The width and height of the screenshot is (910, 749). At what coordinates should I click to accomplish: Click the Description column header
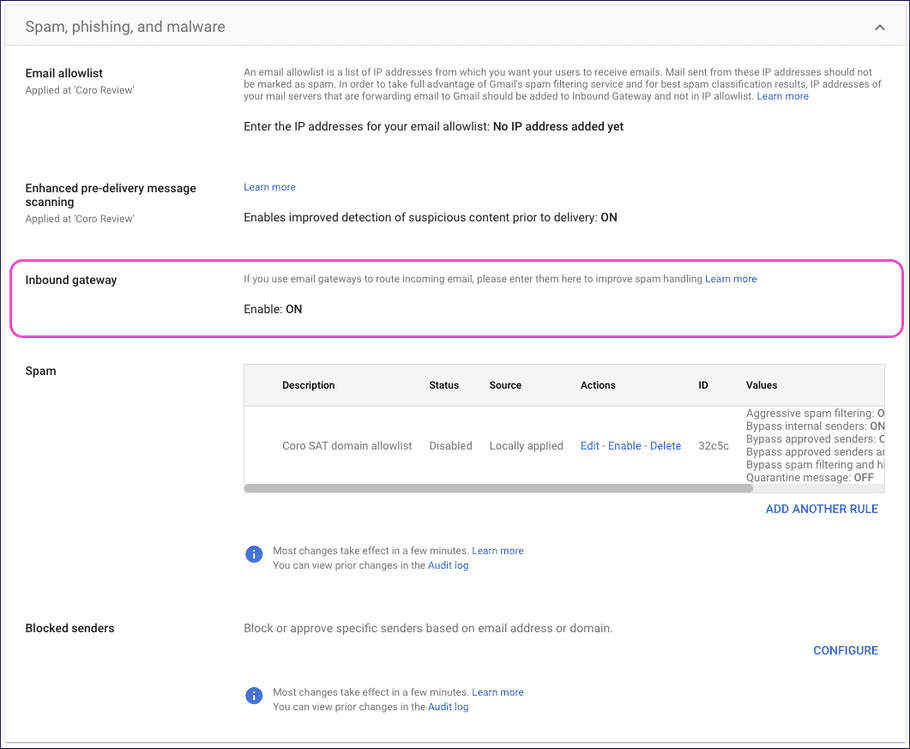tap(308, 385)
